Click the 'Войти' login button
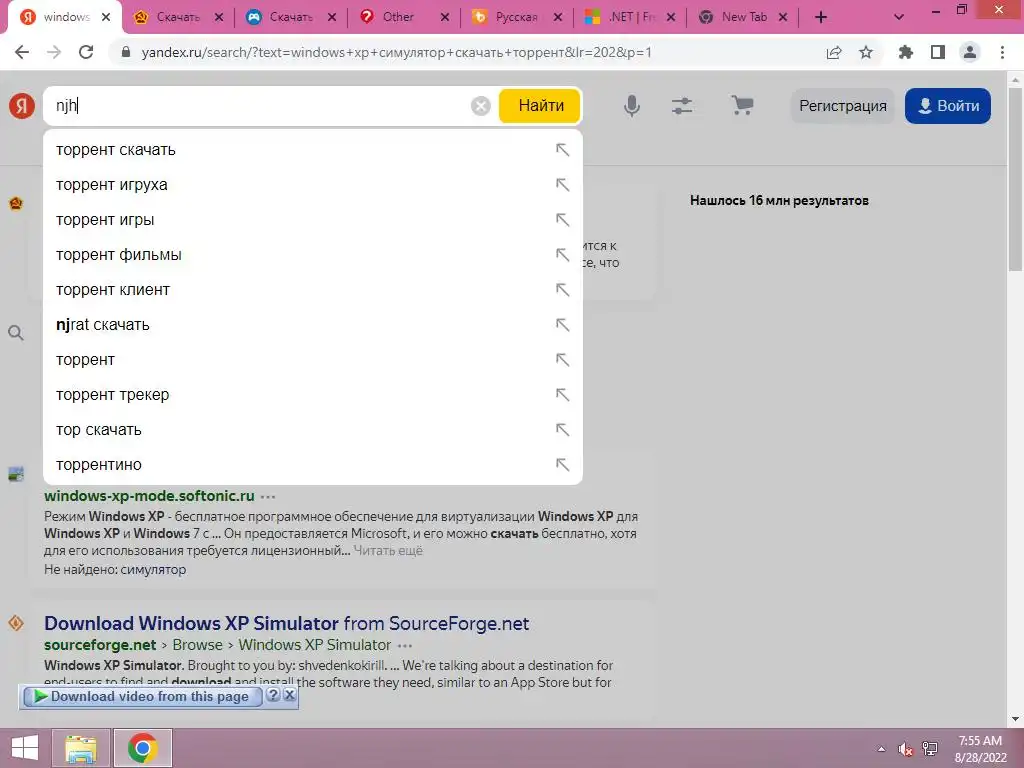 (x=948, y=106)
